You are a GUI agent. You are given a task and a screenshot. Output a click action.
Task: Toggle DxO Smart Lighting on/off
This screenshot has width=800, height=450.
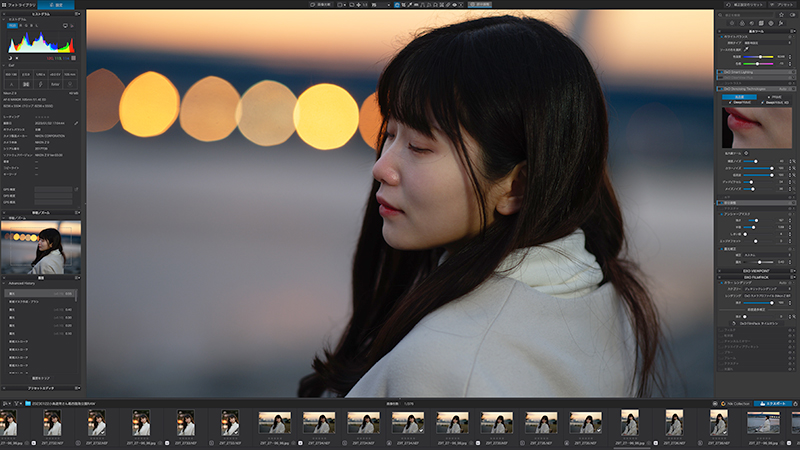tap(722, 72)
